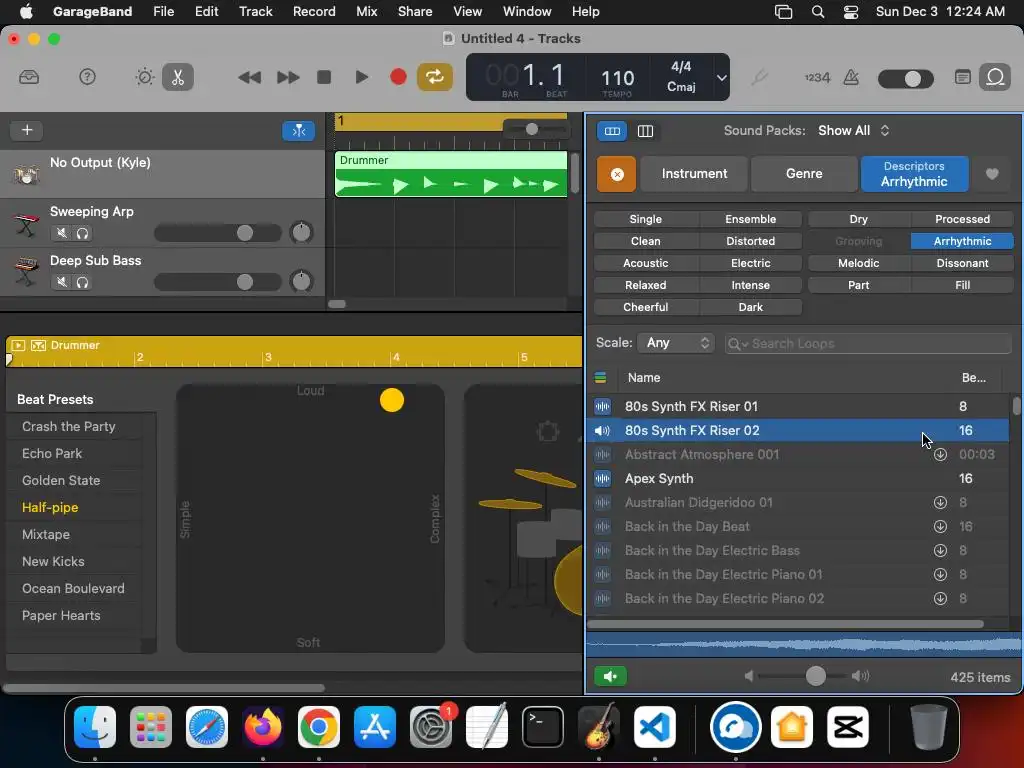Open Finder from the Dock
The width and height of the screenshot is (1024, 768).
tap(95, 727)
